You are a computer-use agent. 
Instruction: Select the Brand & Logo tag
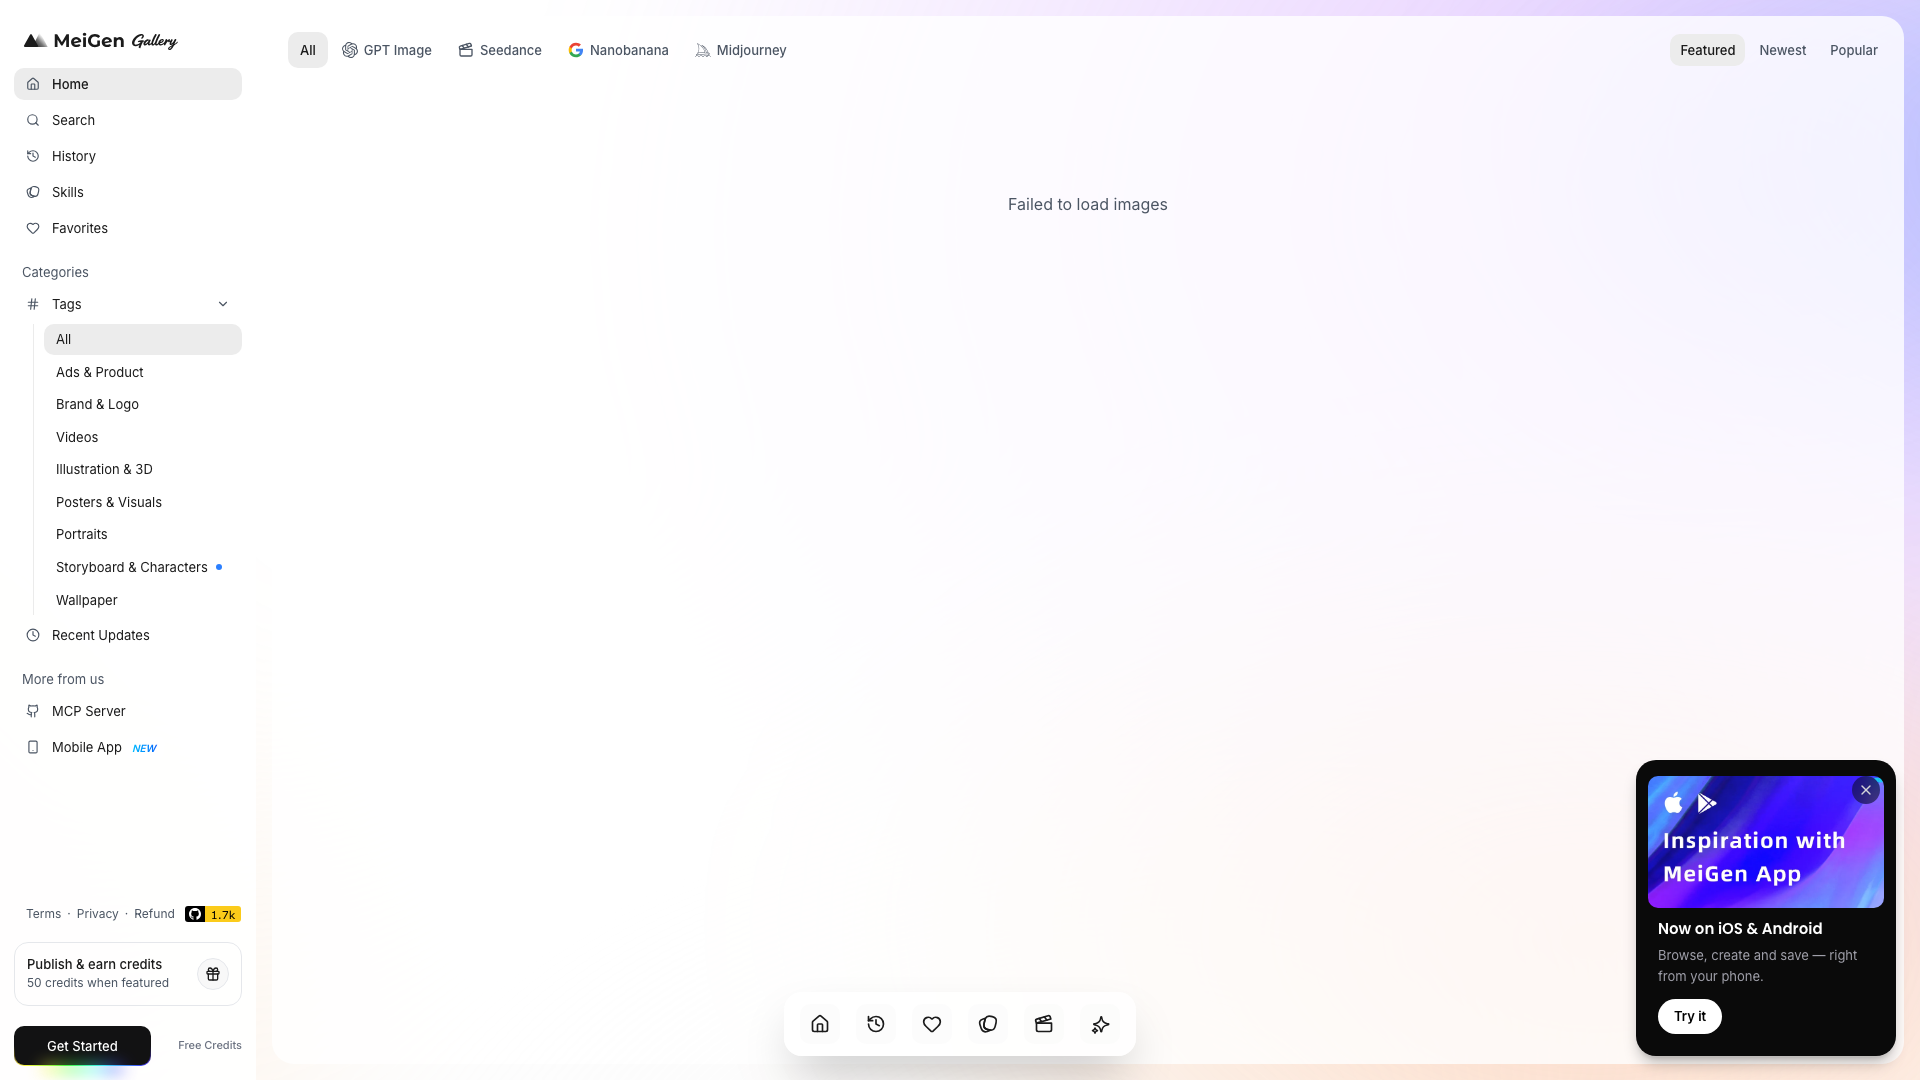click(143, 404)
